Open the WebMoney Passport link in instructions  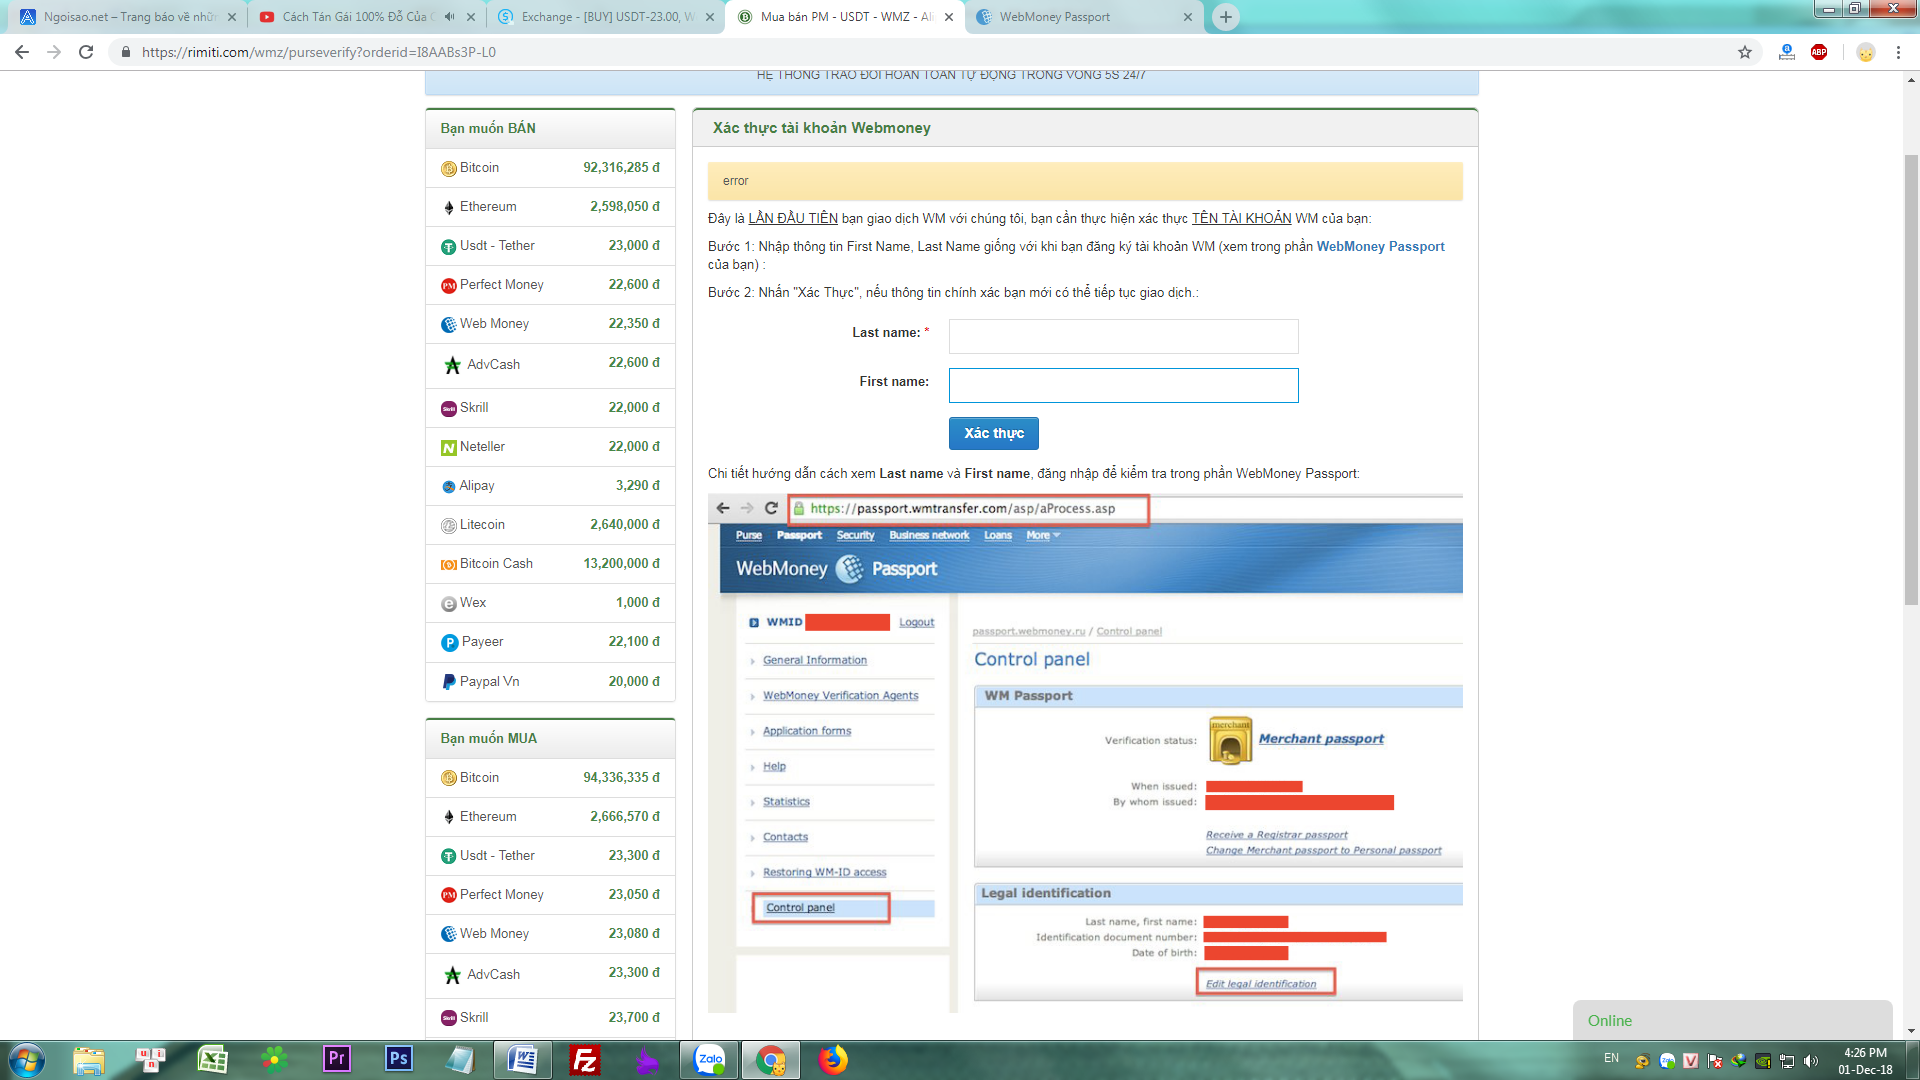pyautogui.click(x=1380, y=246)
